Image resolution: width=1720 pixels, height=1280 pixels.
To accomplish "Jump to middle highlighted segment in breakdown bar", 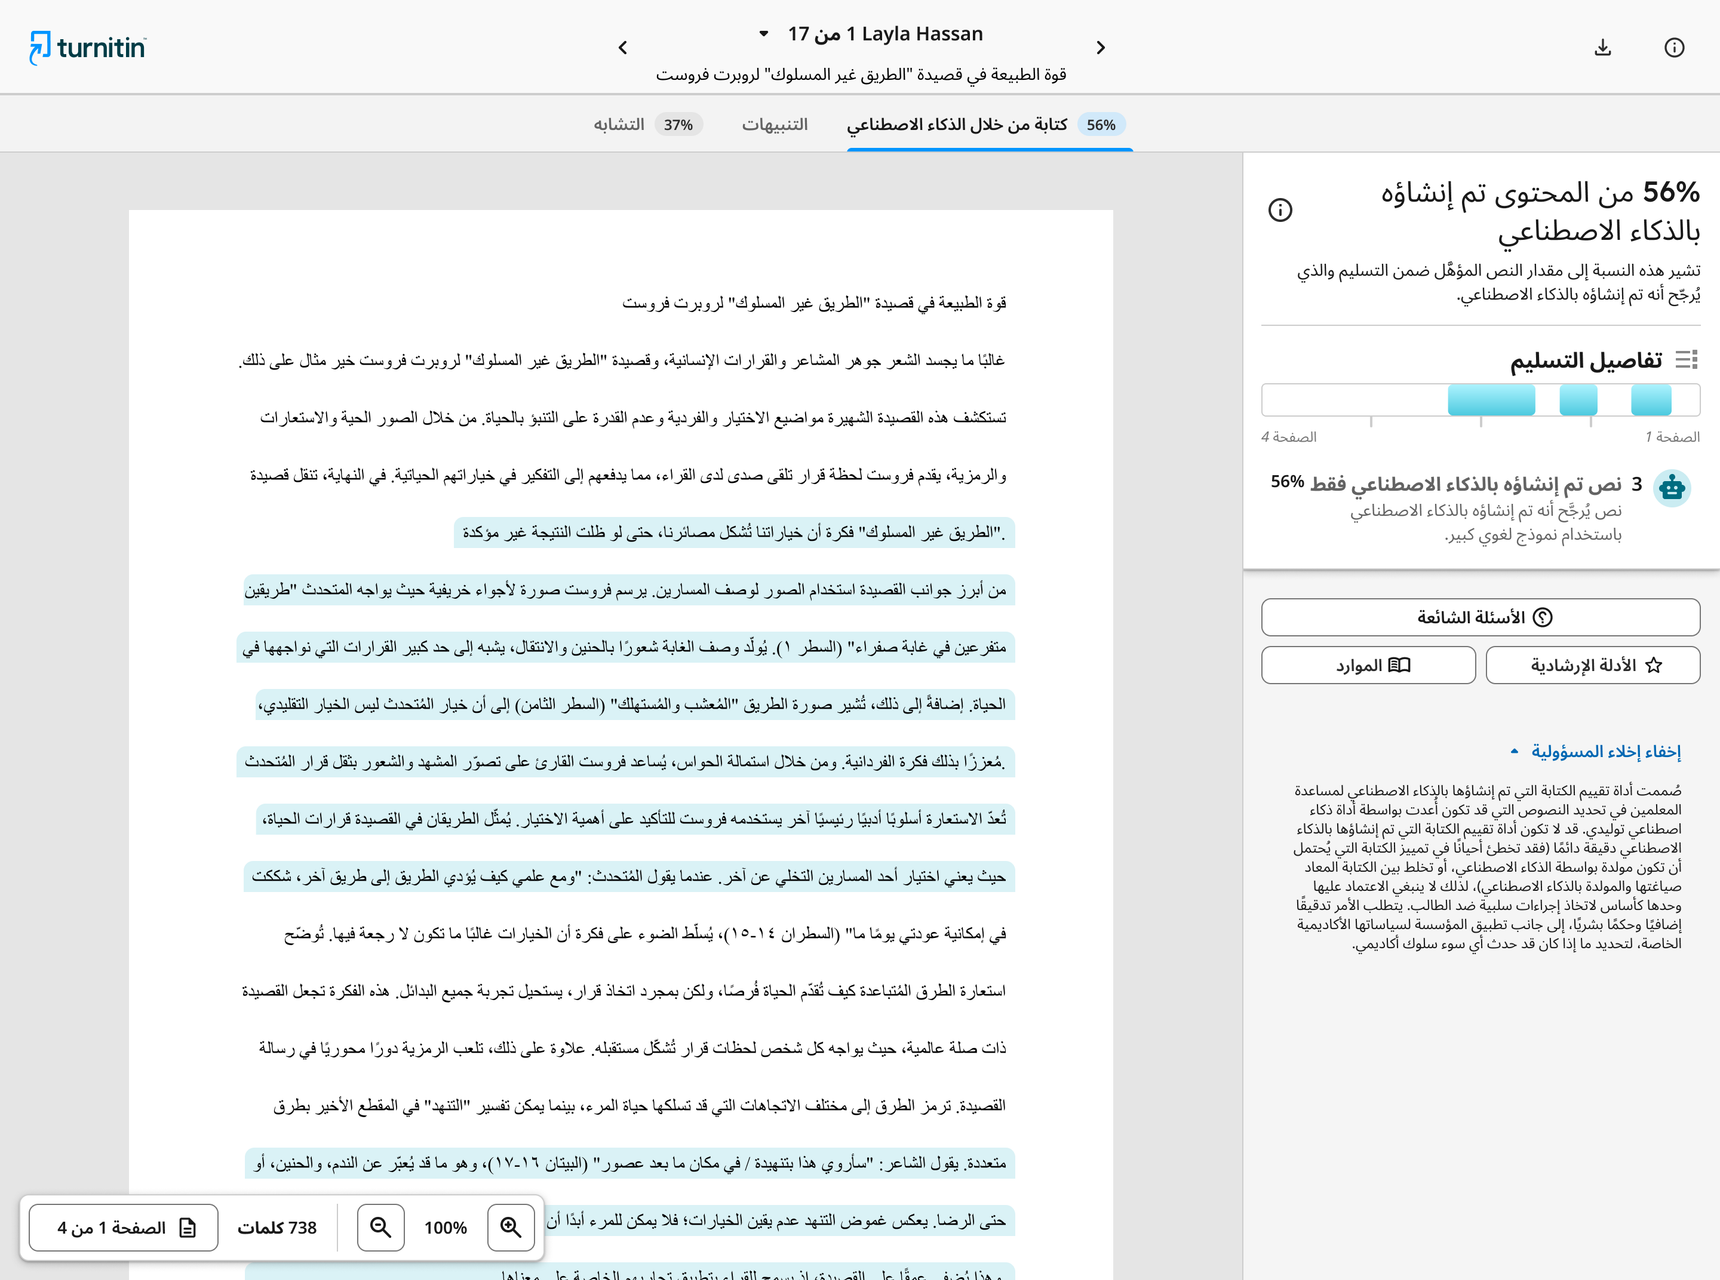I will (1579, 400).
